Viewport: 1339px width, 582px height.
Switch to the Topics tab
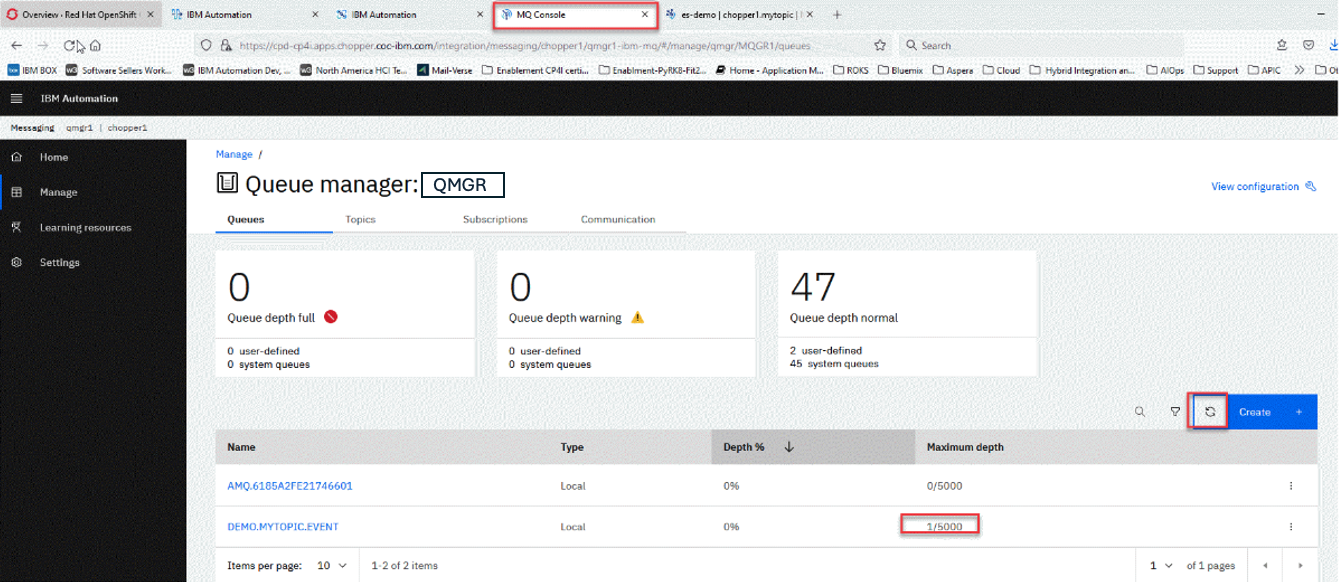[x=360, y=219]
